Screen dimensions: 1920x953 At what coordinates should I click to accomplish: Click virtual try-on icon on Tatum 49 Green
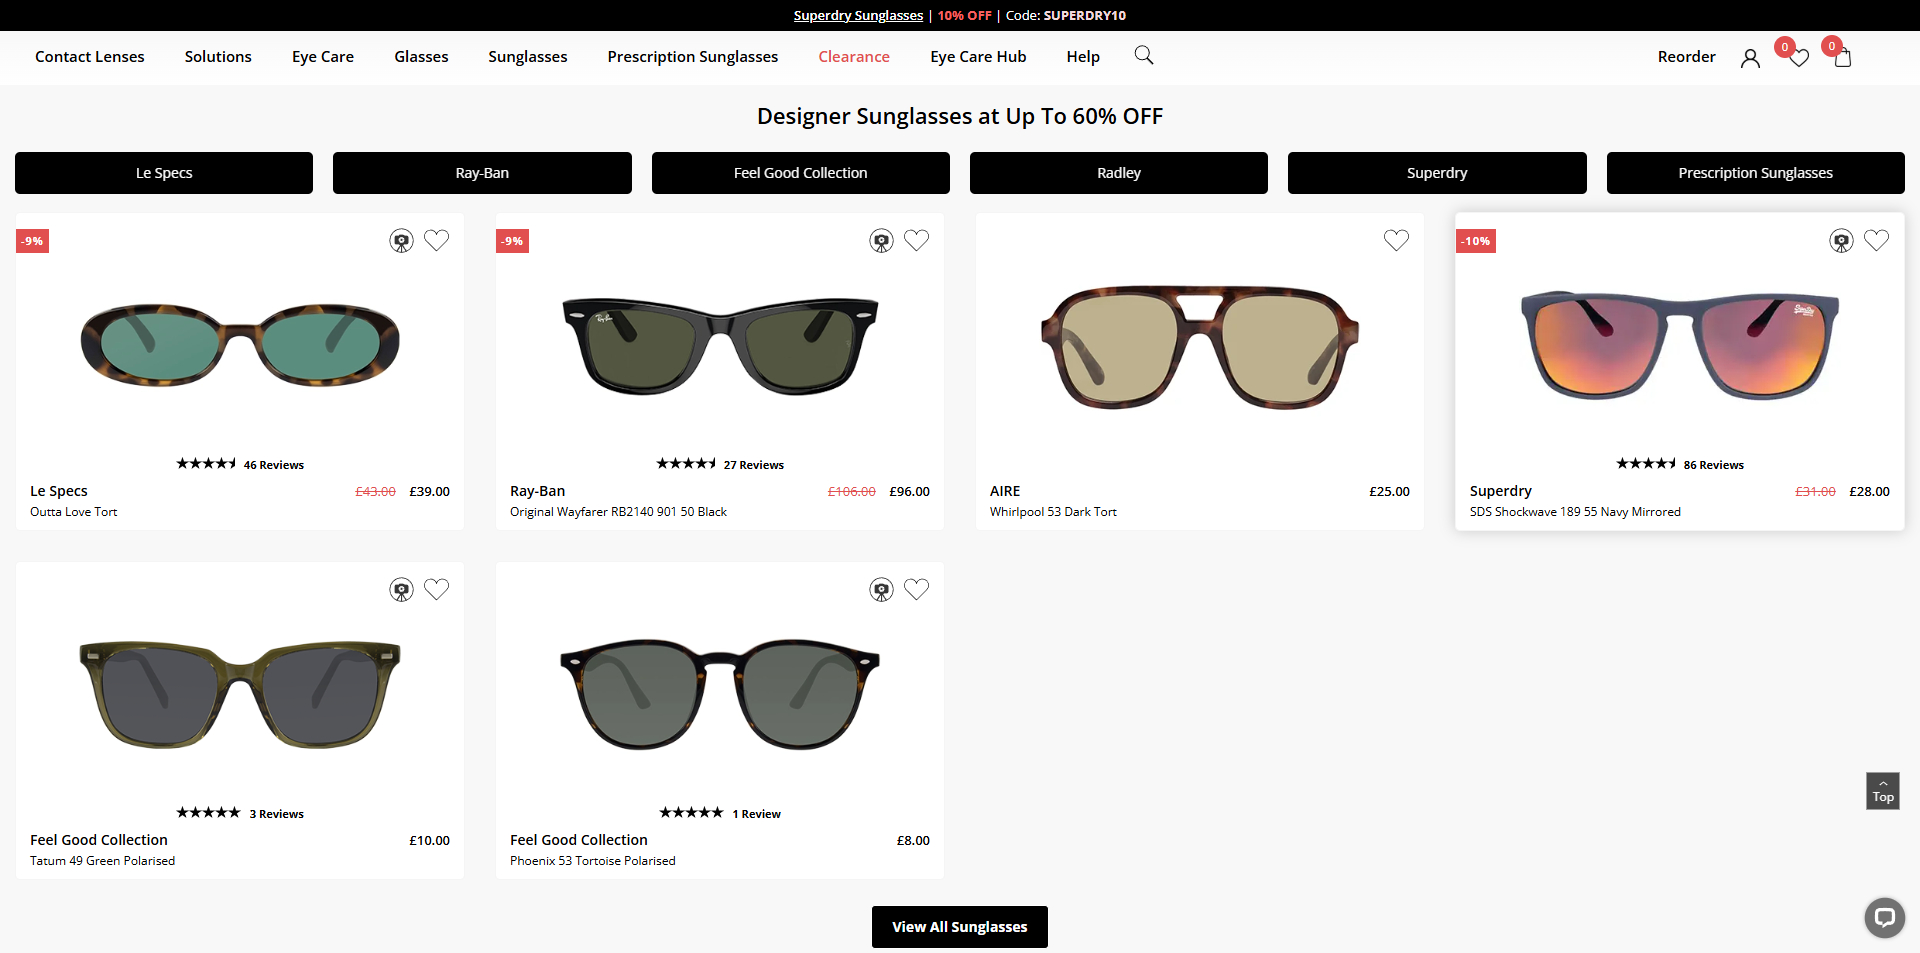[x=401, y=590]
